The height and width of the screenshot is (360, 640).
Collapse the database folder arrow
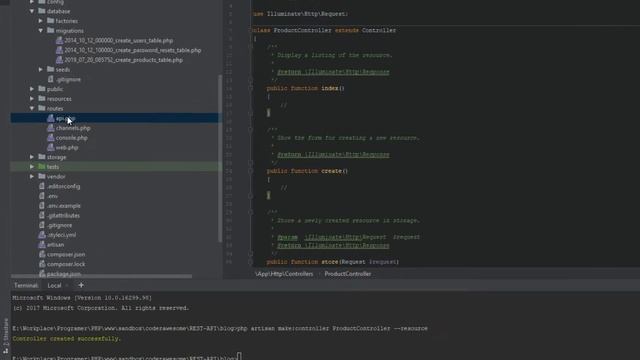tap(32, 11)
